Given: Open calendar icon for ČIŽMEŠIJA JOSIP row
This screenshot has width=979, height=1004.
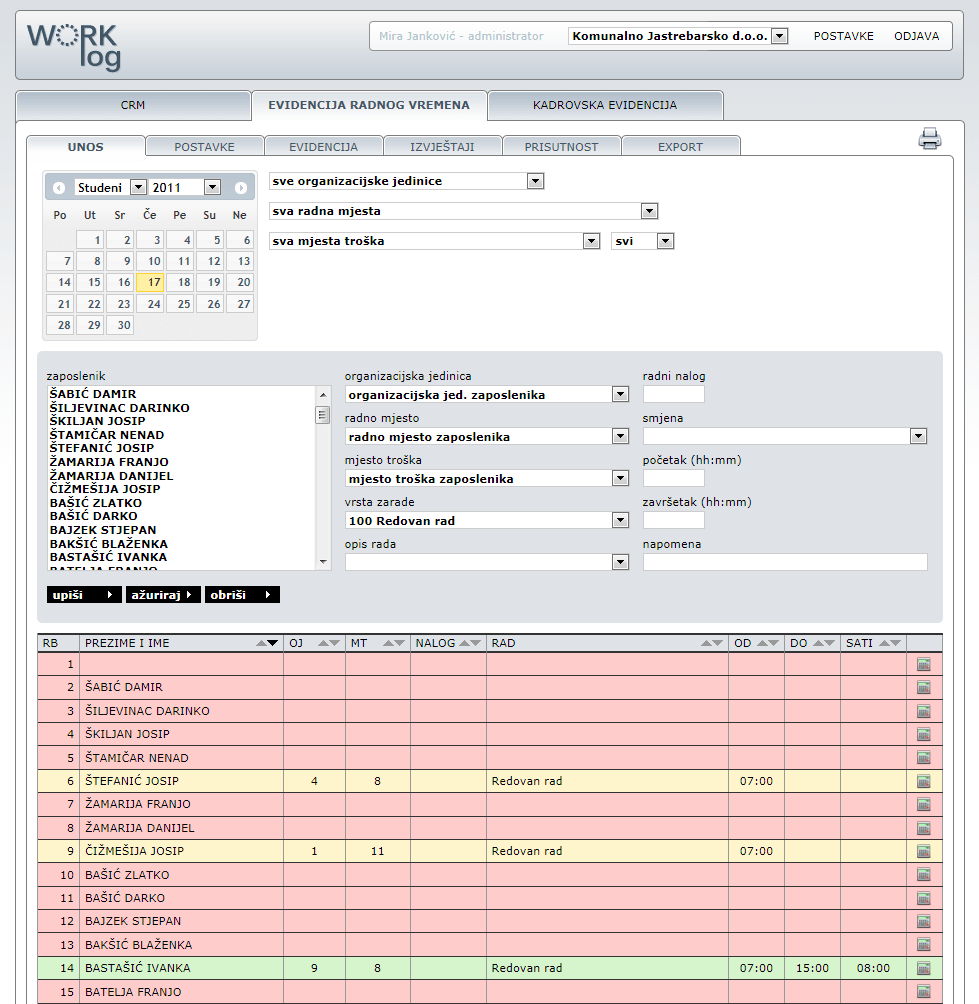Looking at the screenshot, I should 923,851.
